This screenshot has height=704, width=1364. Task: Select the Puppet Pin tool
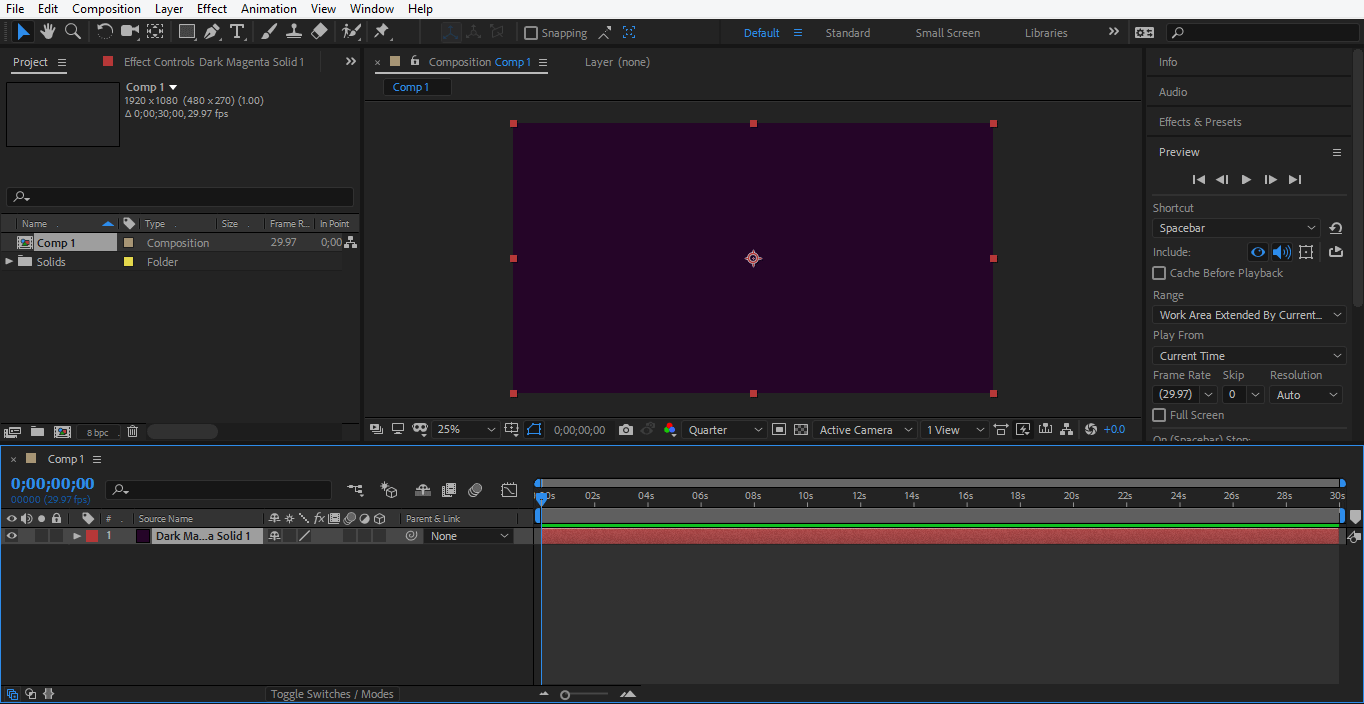(x=381, y=32)
